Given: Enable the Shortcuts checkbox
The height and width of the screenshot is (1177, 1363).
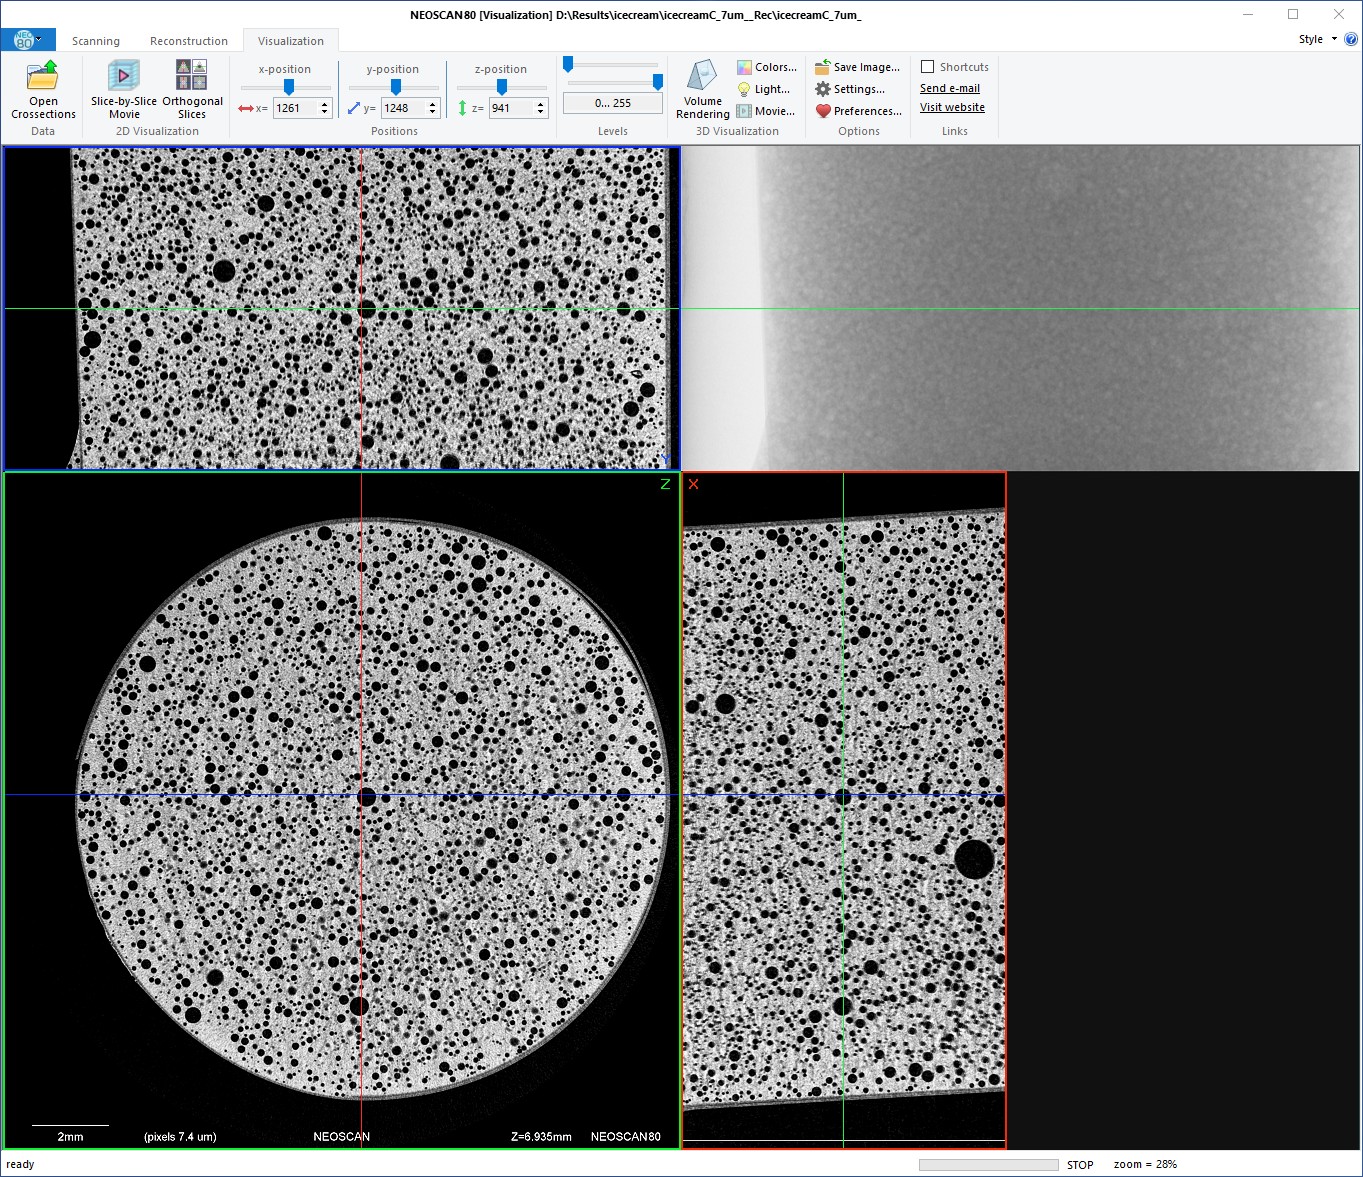Looking at the screenshot, I should (x=928, y=67).
